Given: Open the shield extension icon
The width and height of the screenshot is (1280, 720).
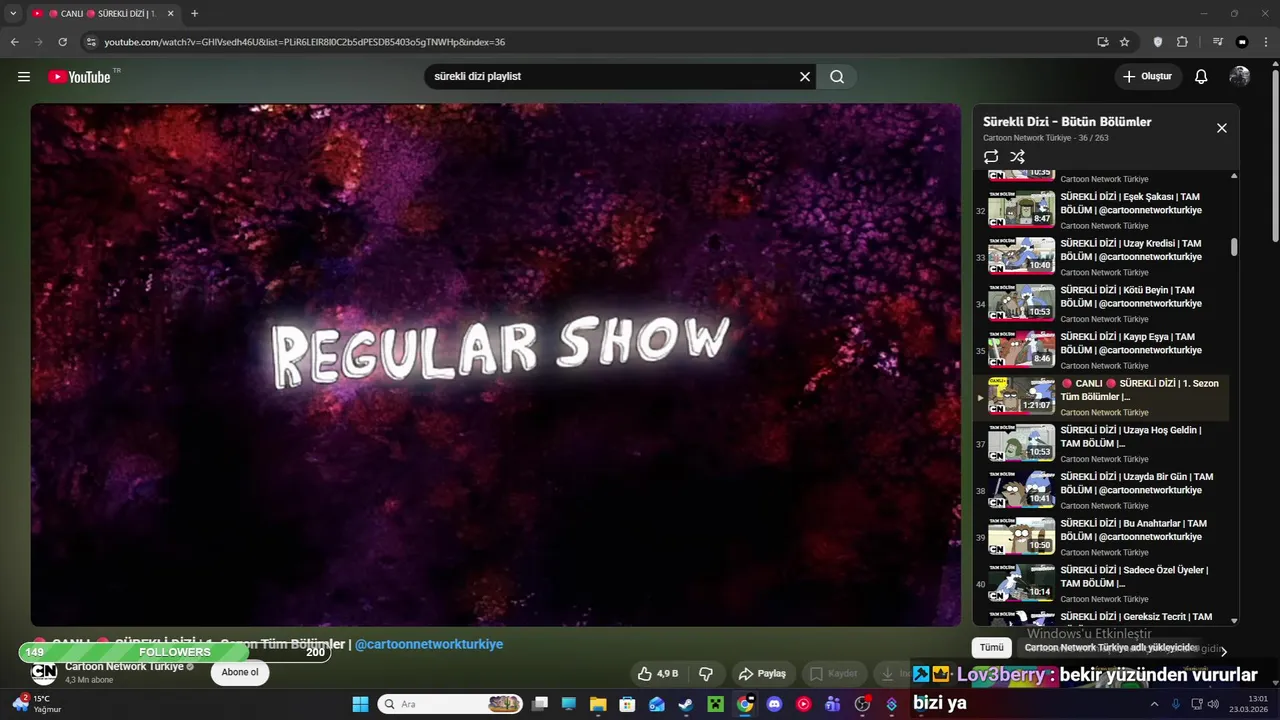Looking at the screenshot, I should tap(1158, 42).
